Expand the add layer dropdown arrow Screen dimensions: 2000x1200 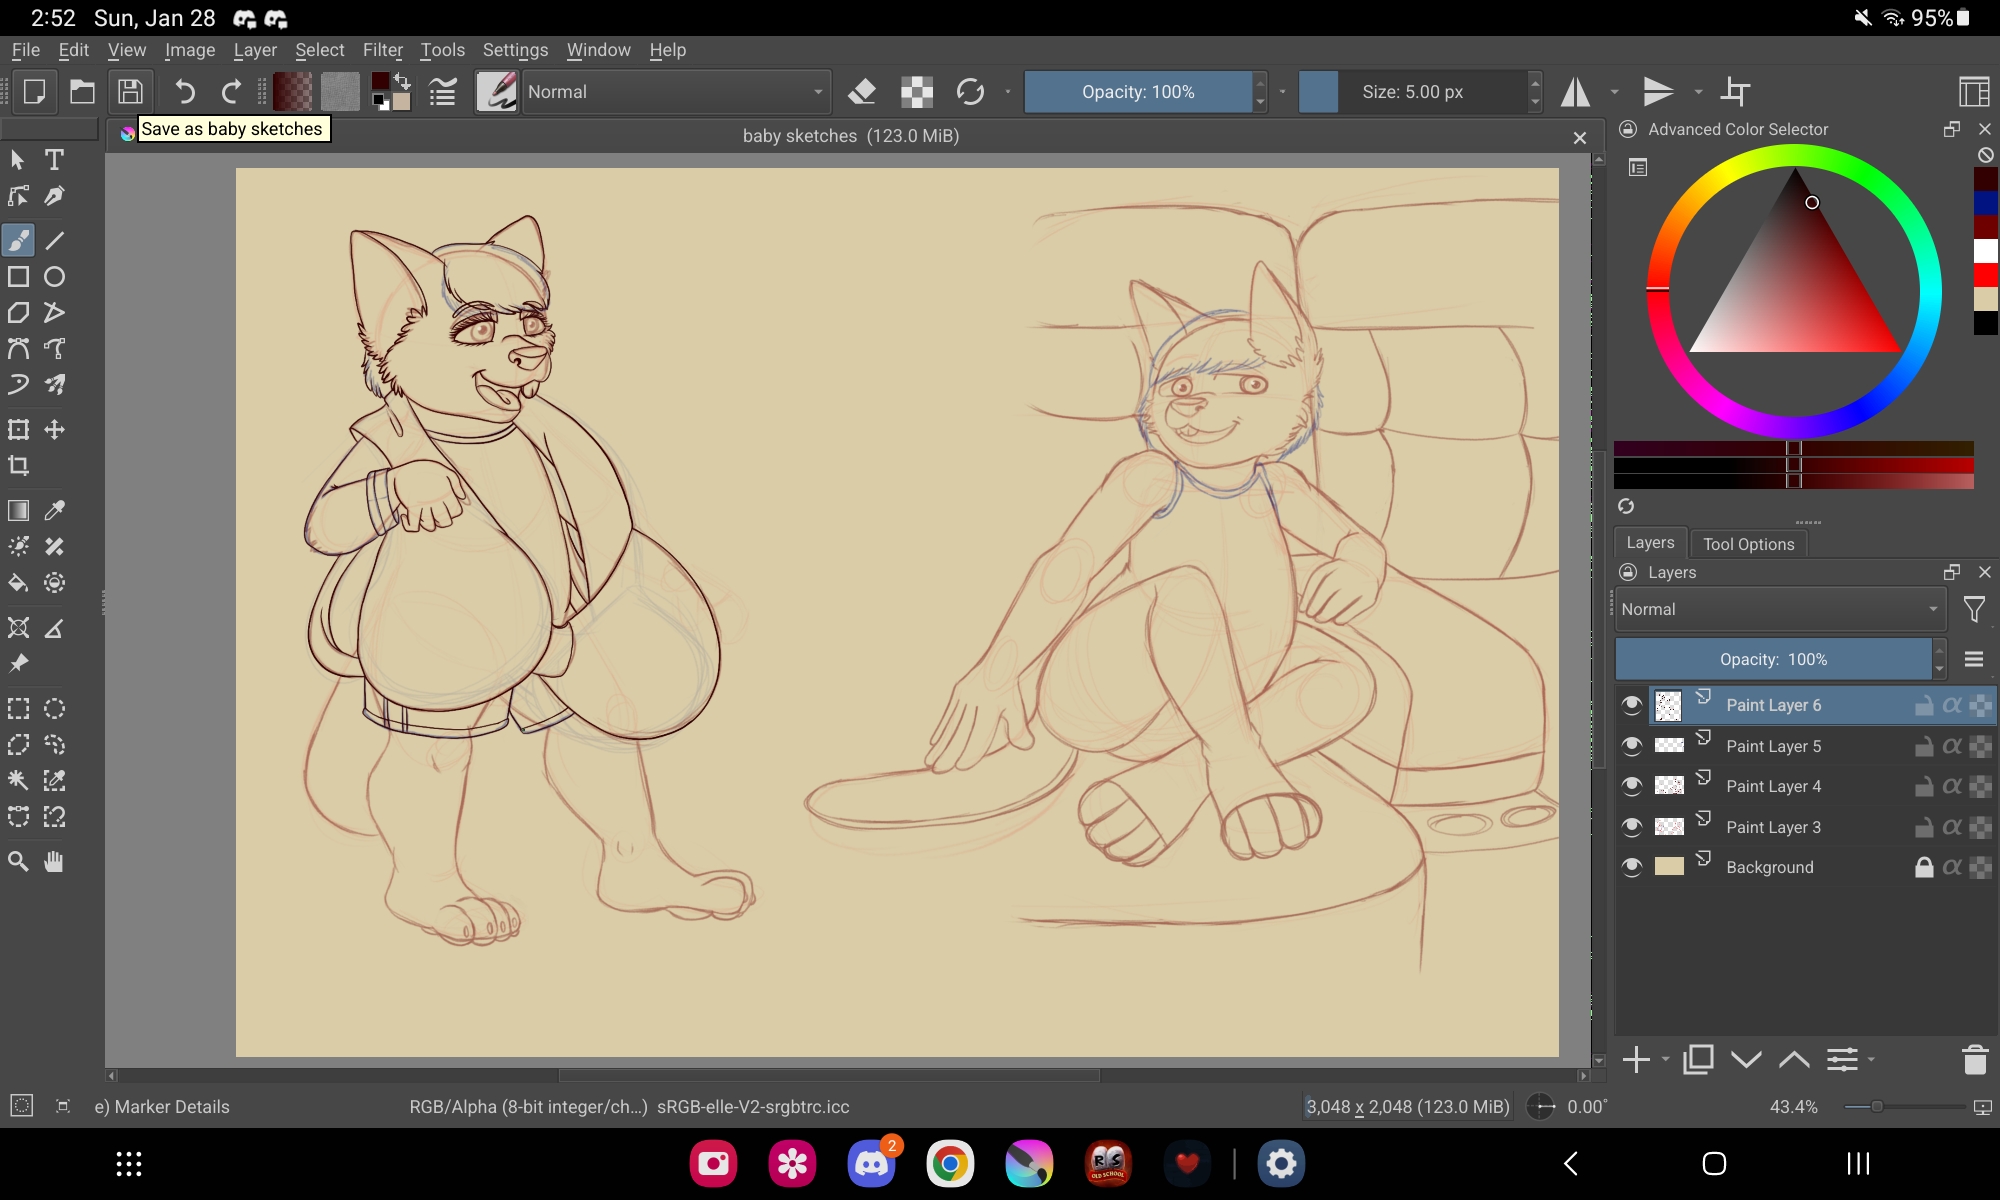tap(1665, 1059)
